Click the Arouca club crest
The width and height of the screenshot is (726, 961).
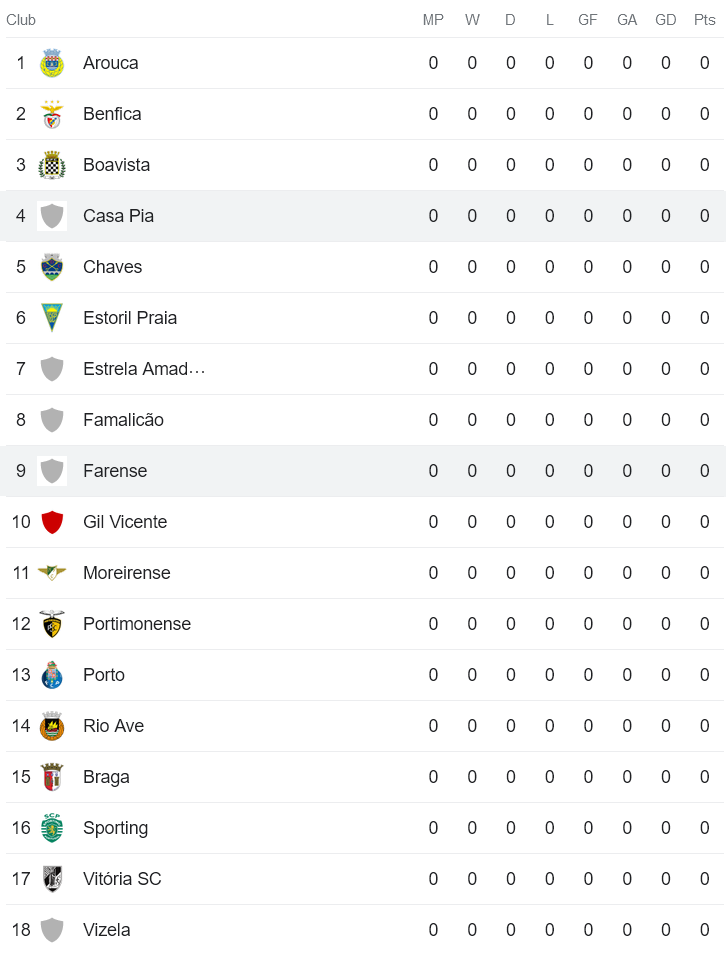click(52, 63)
